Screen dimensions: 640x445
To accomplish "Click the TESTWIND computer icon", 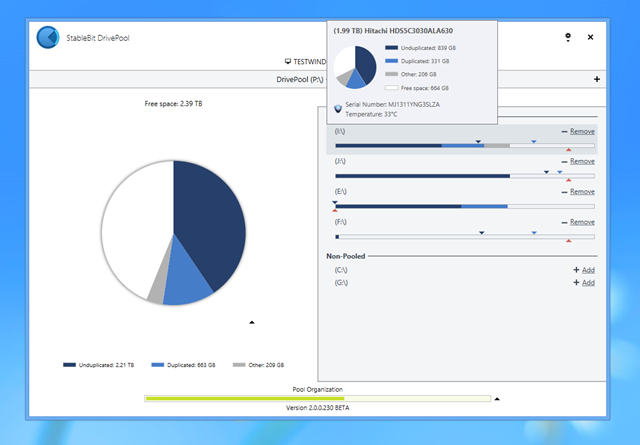I will point(288,62).
